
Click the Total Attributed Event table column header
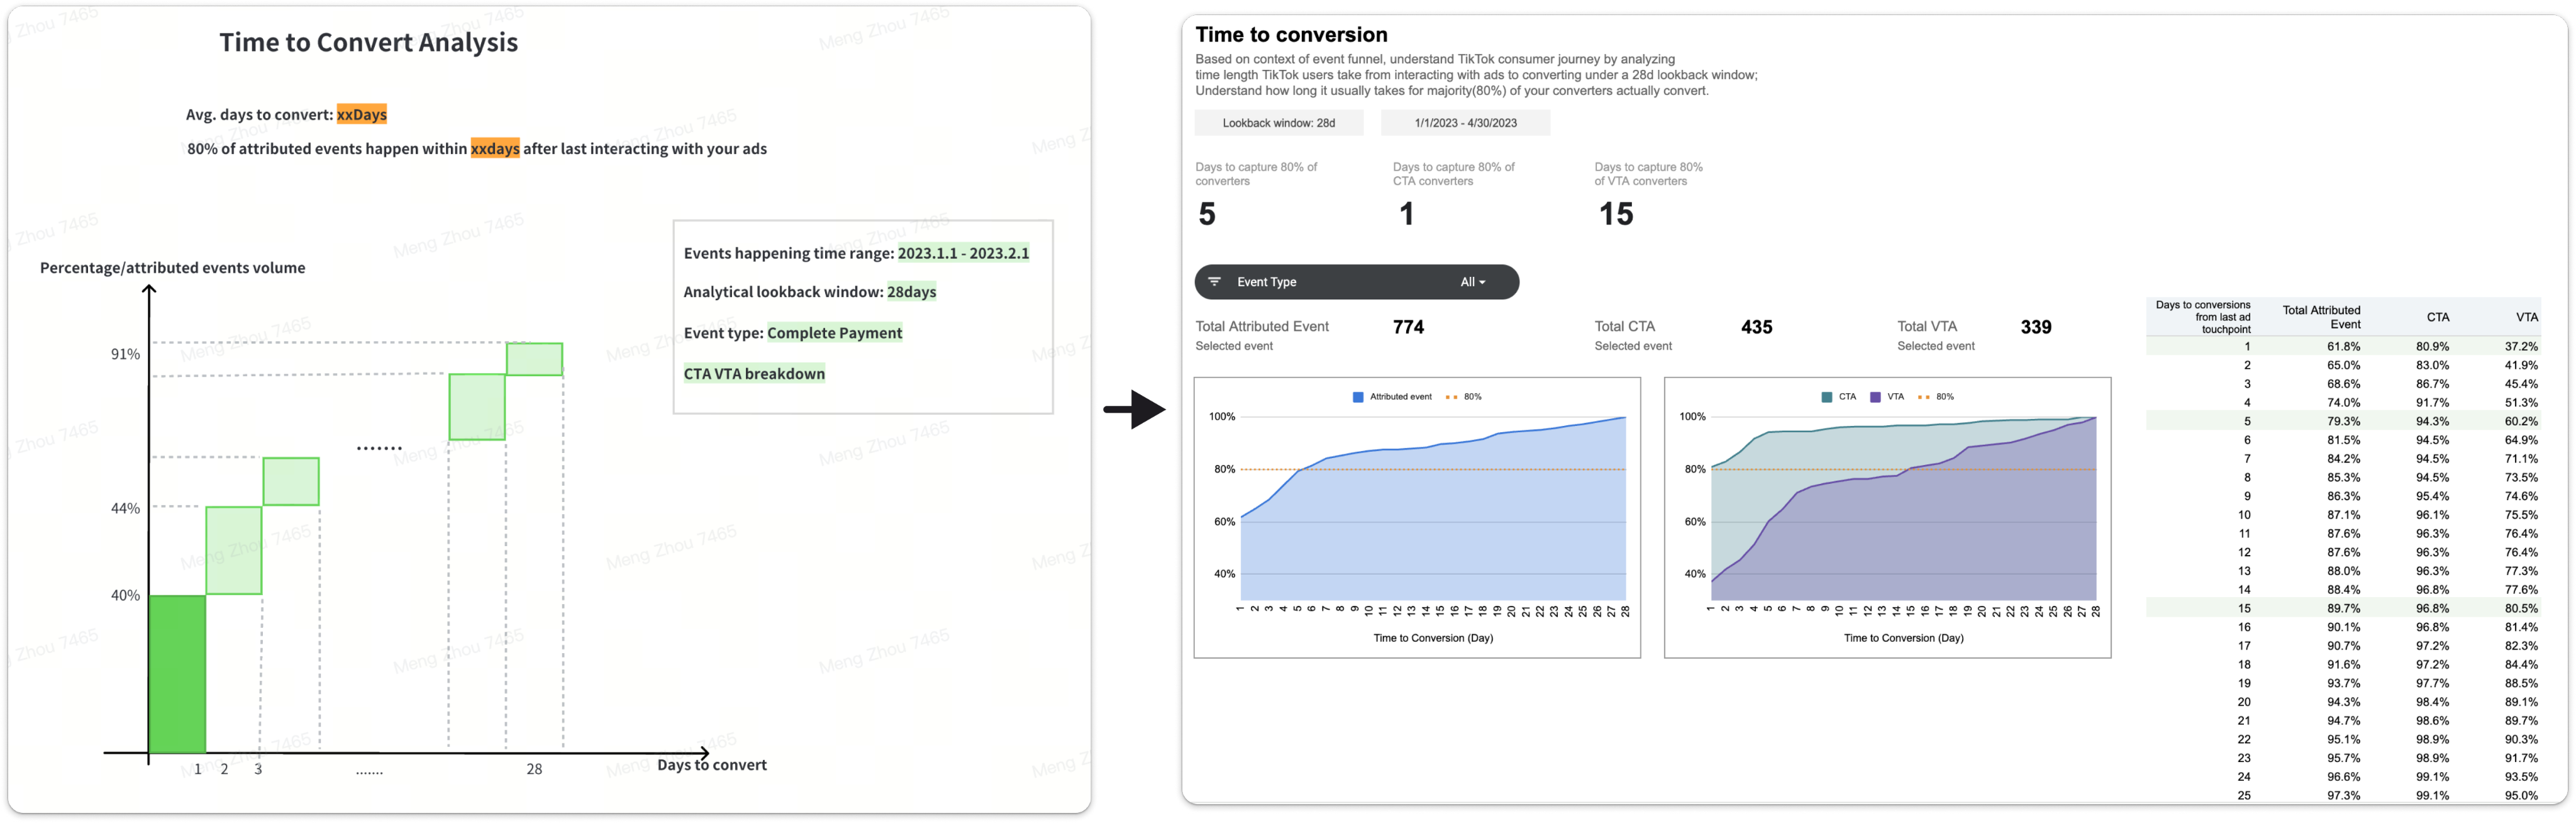pyautogui.click(x=2321, y=317)
